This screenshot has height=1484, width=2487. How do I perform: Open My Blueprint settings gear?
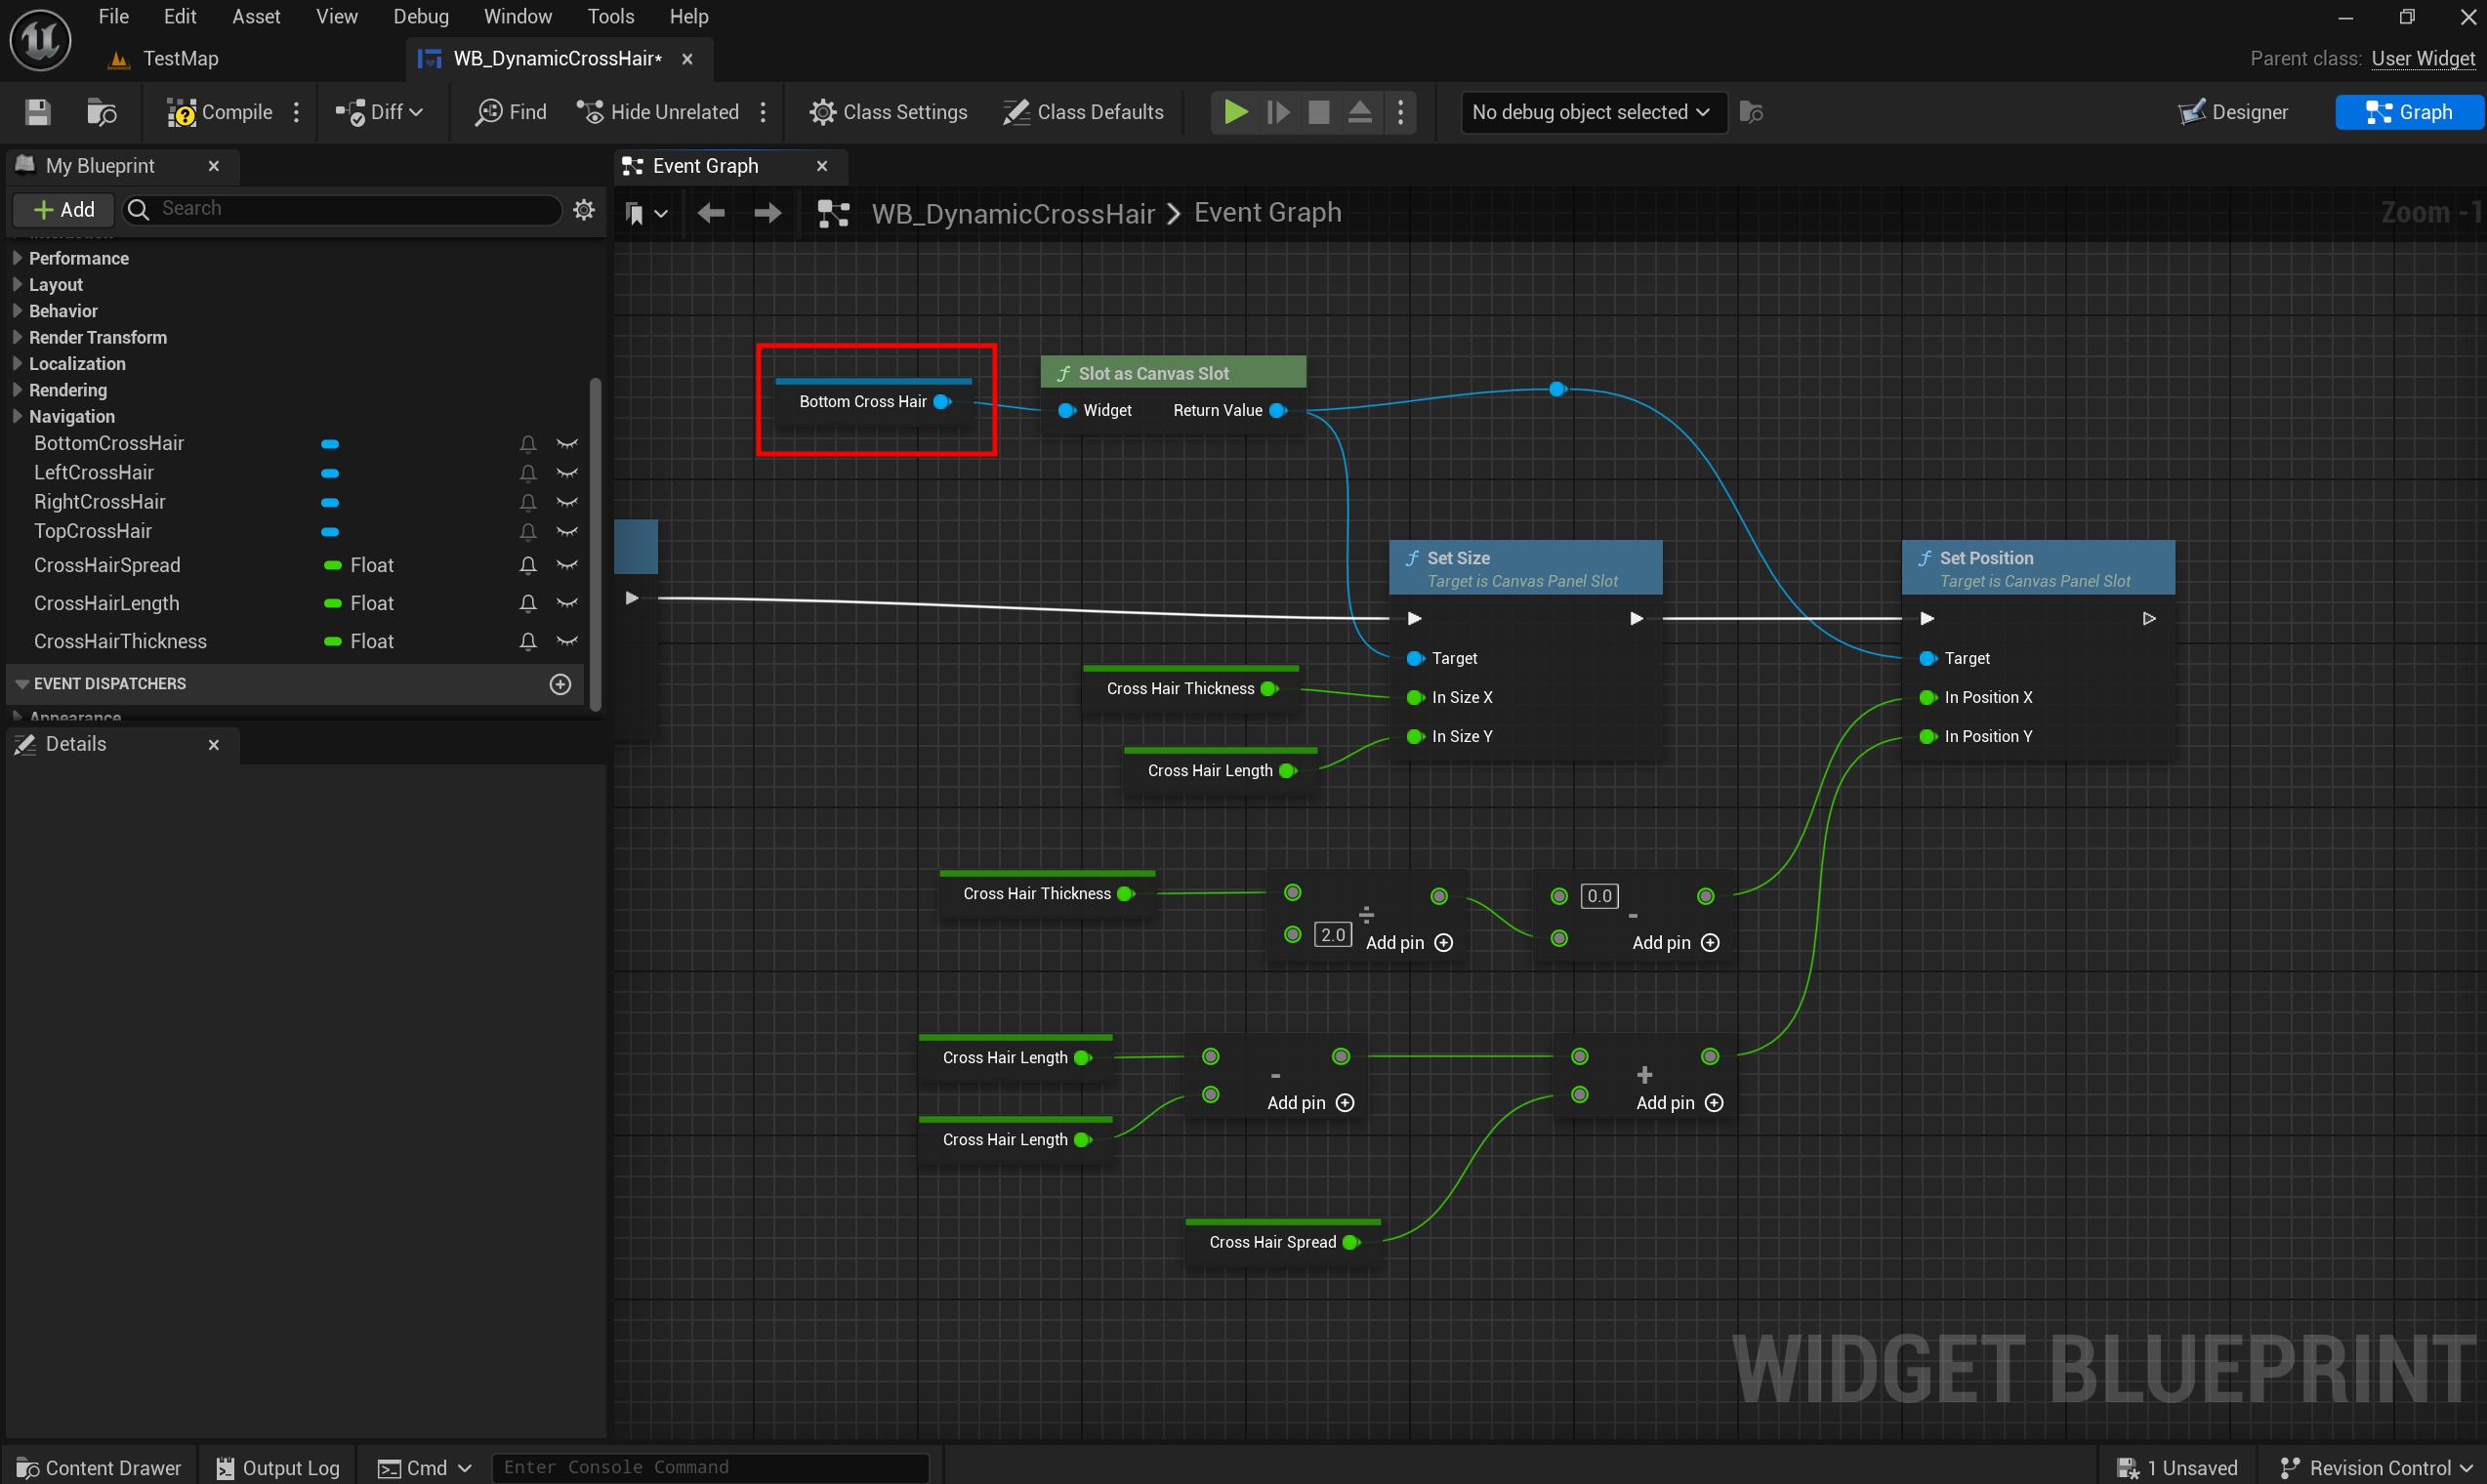click(x=584, y=209)
